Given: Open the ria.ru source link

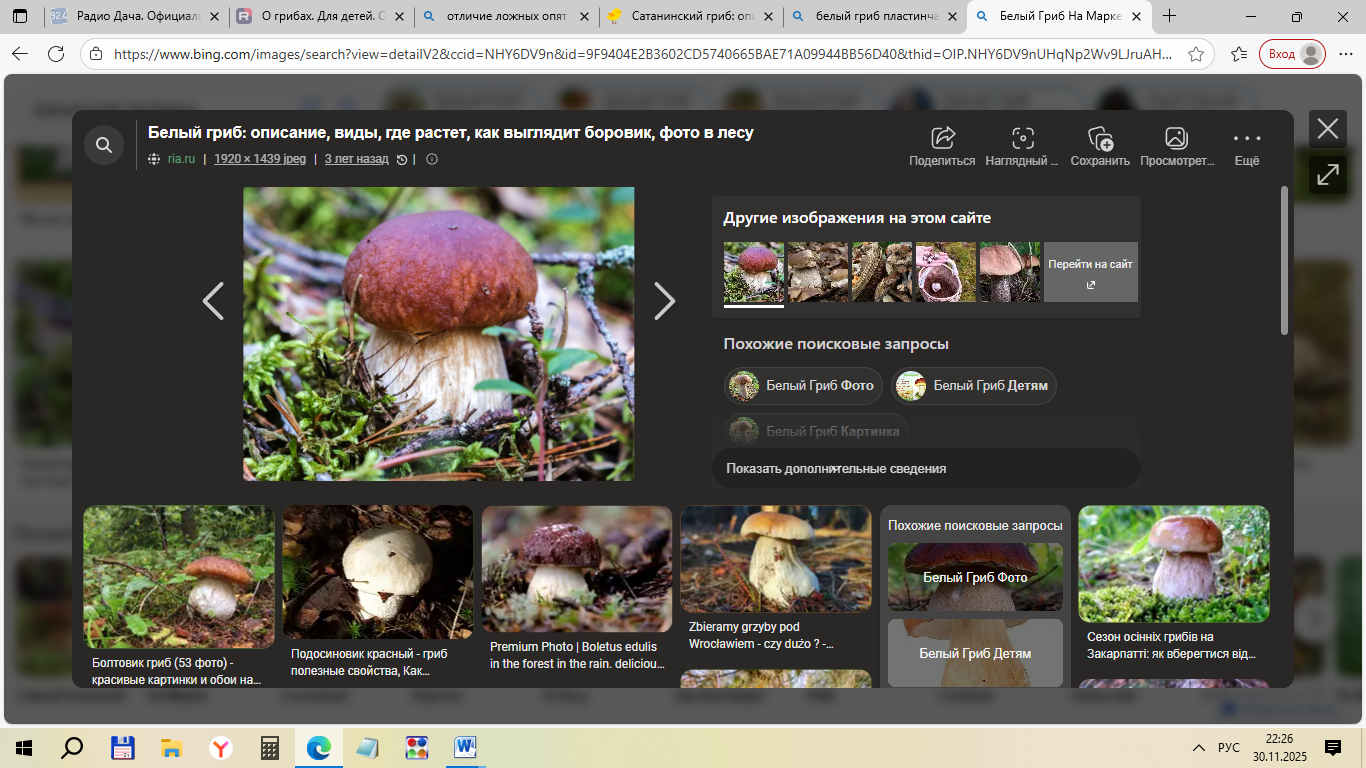Looking at the screenshot, I should (181, 159).
